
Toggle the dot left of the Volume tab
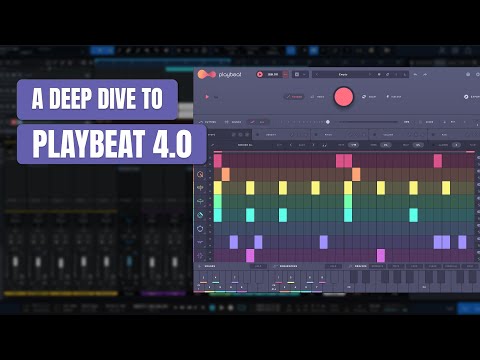pos(374,135)
